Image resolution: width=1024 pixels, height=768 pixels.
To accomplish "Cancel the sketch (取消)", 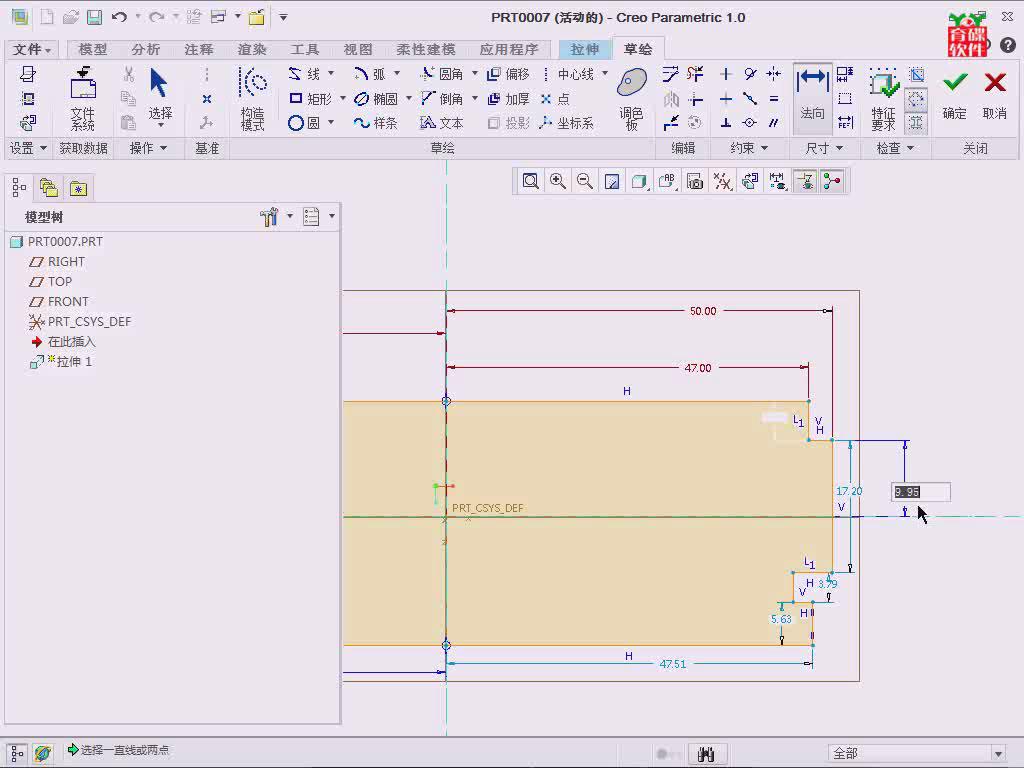I will [995, 96].
